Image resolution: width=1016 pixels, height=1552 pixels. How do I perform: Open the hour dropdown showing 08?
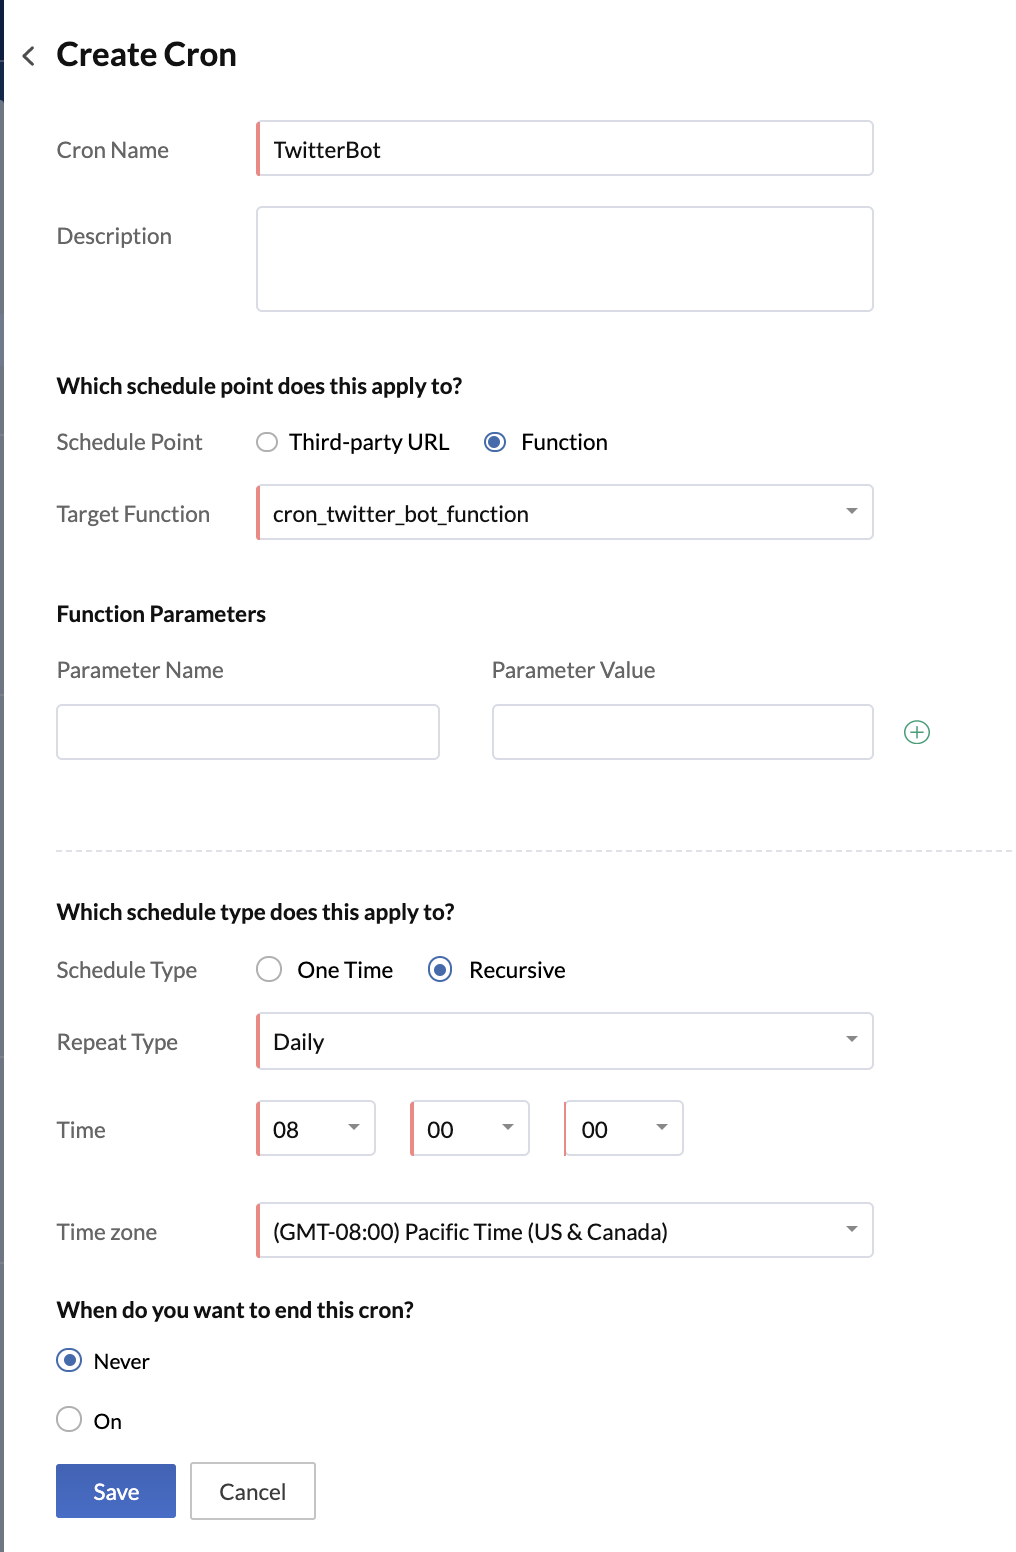[316, 1128]
